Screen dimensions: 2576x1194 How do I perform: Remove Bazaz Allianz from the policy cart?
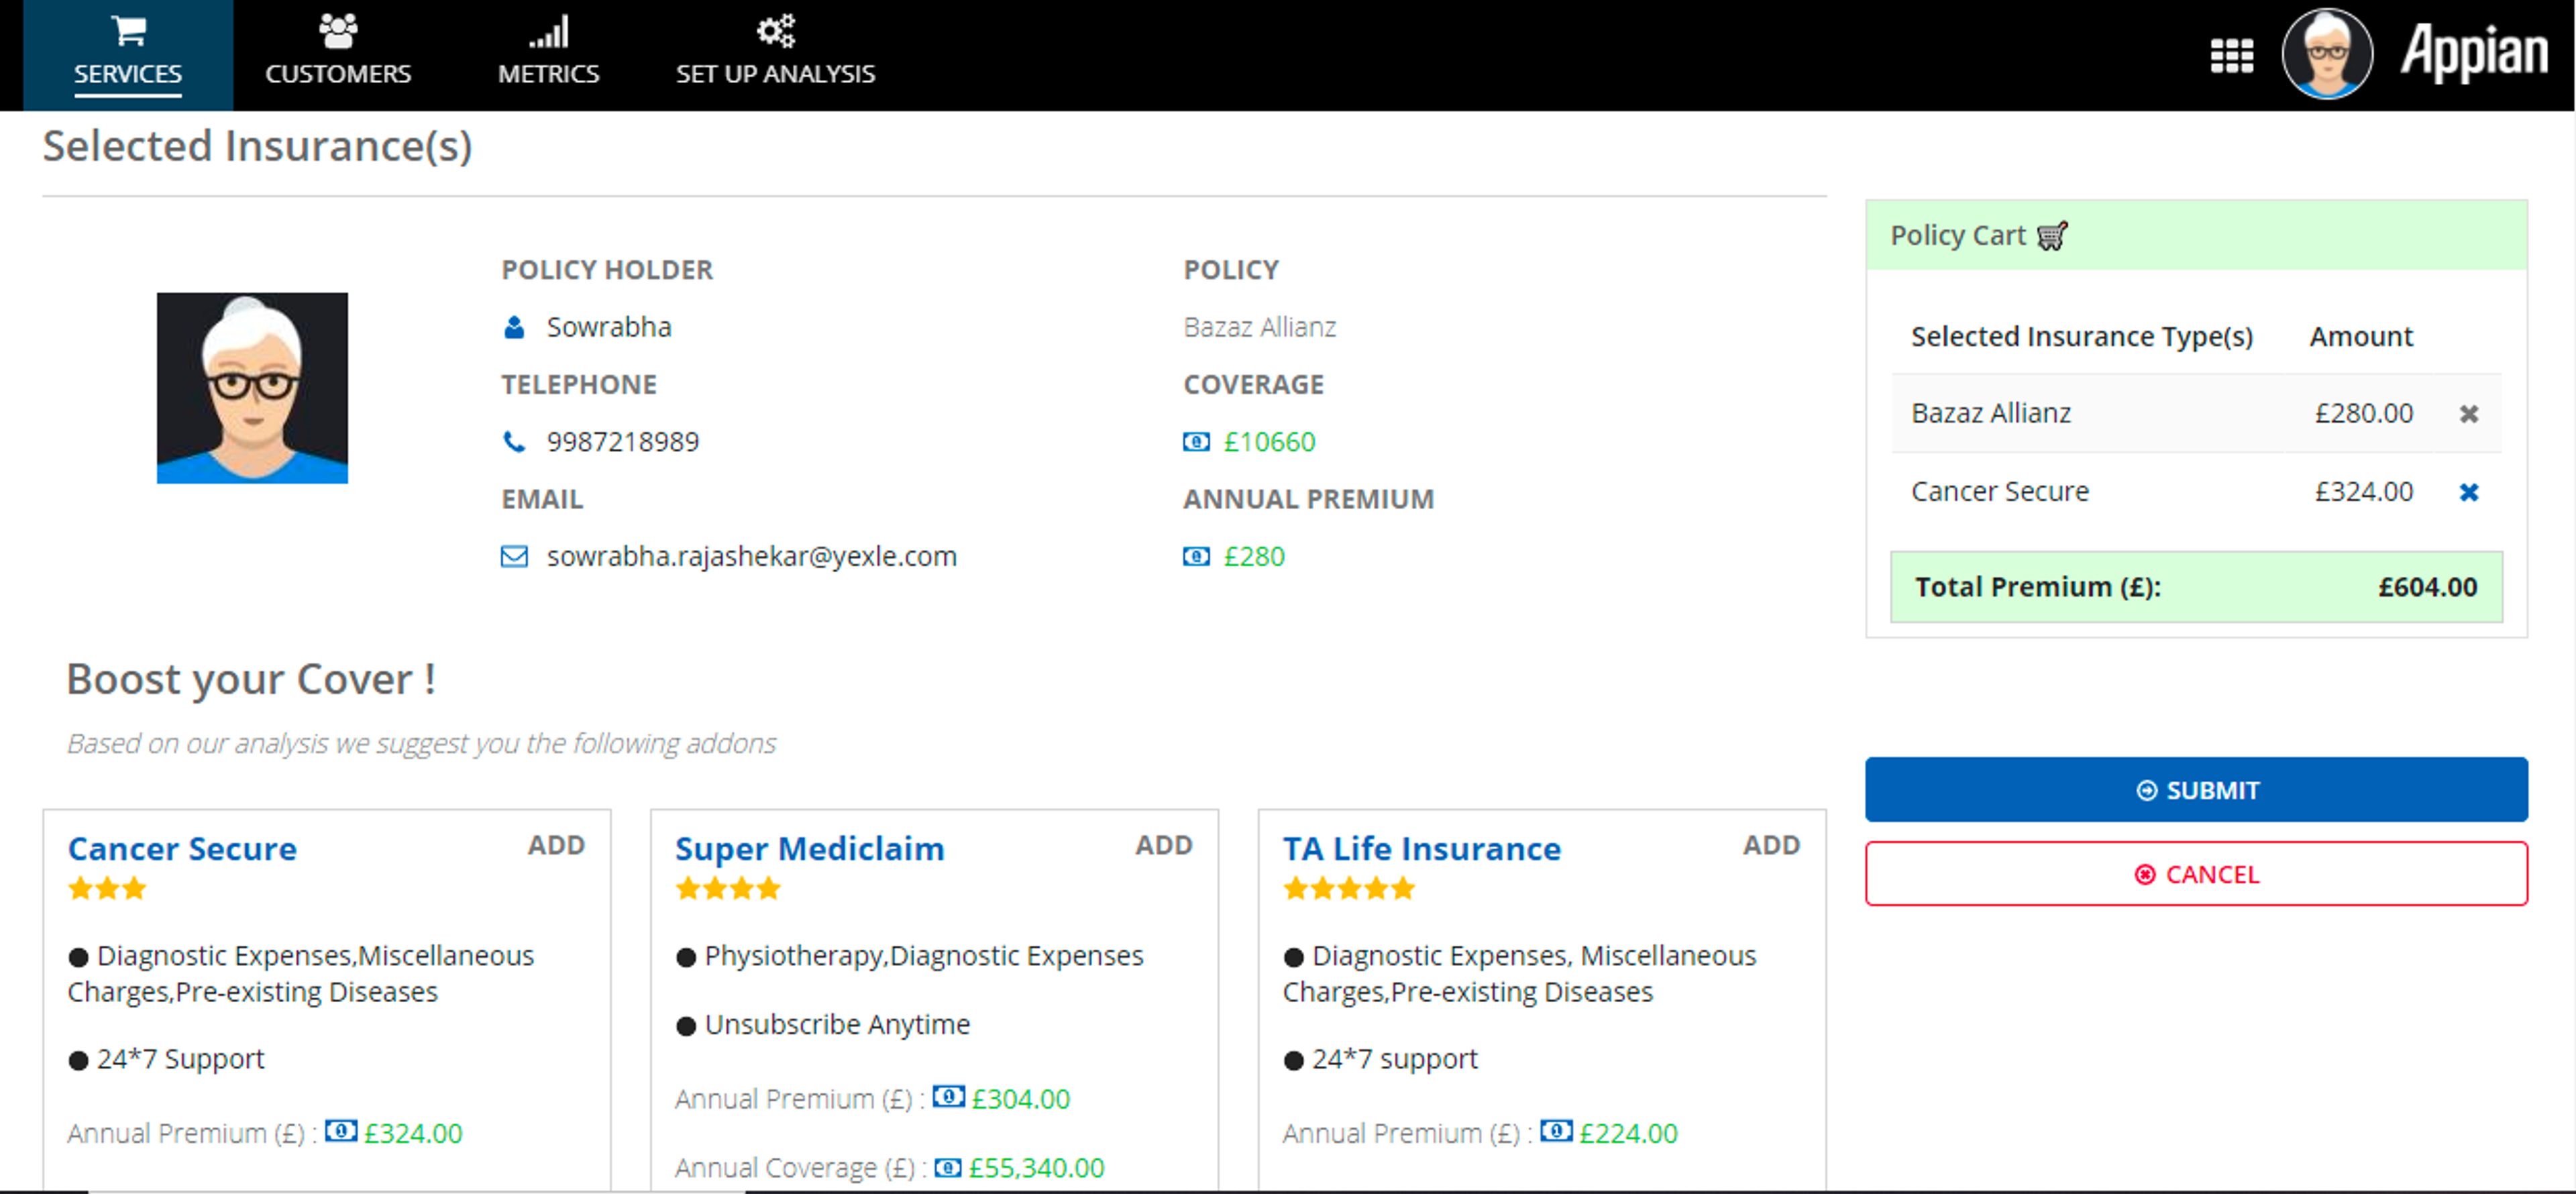tap(2468, 413)
